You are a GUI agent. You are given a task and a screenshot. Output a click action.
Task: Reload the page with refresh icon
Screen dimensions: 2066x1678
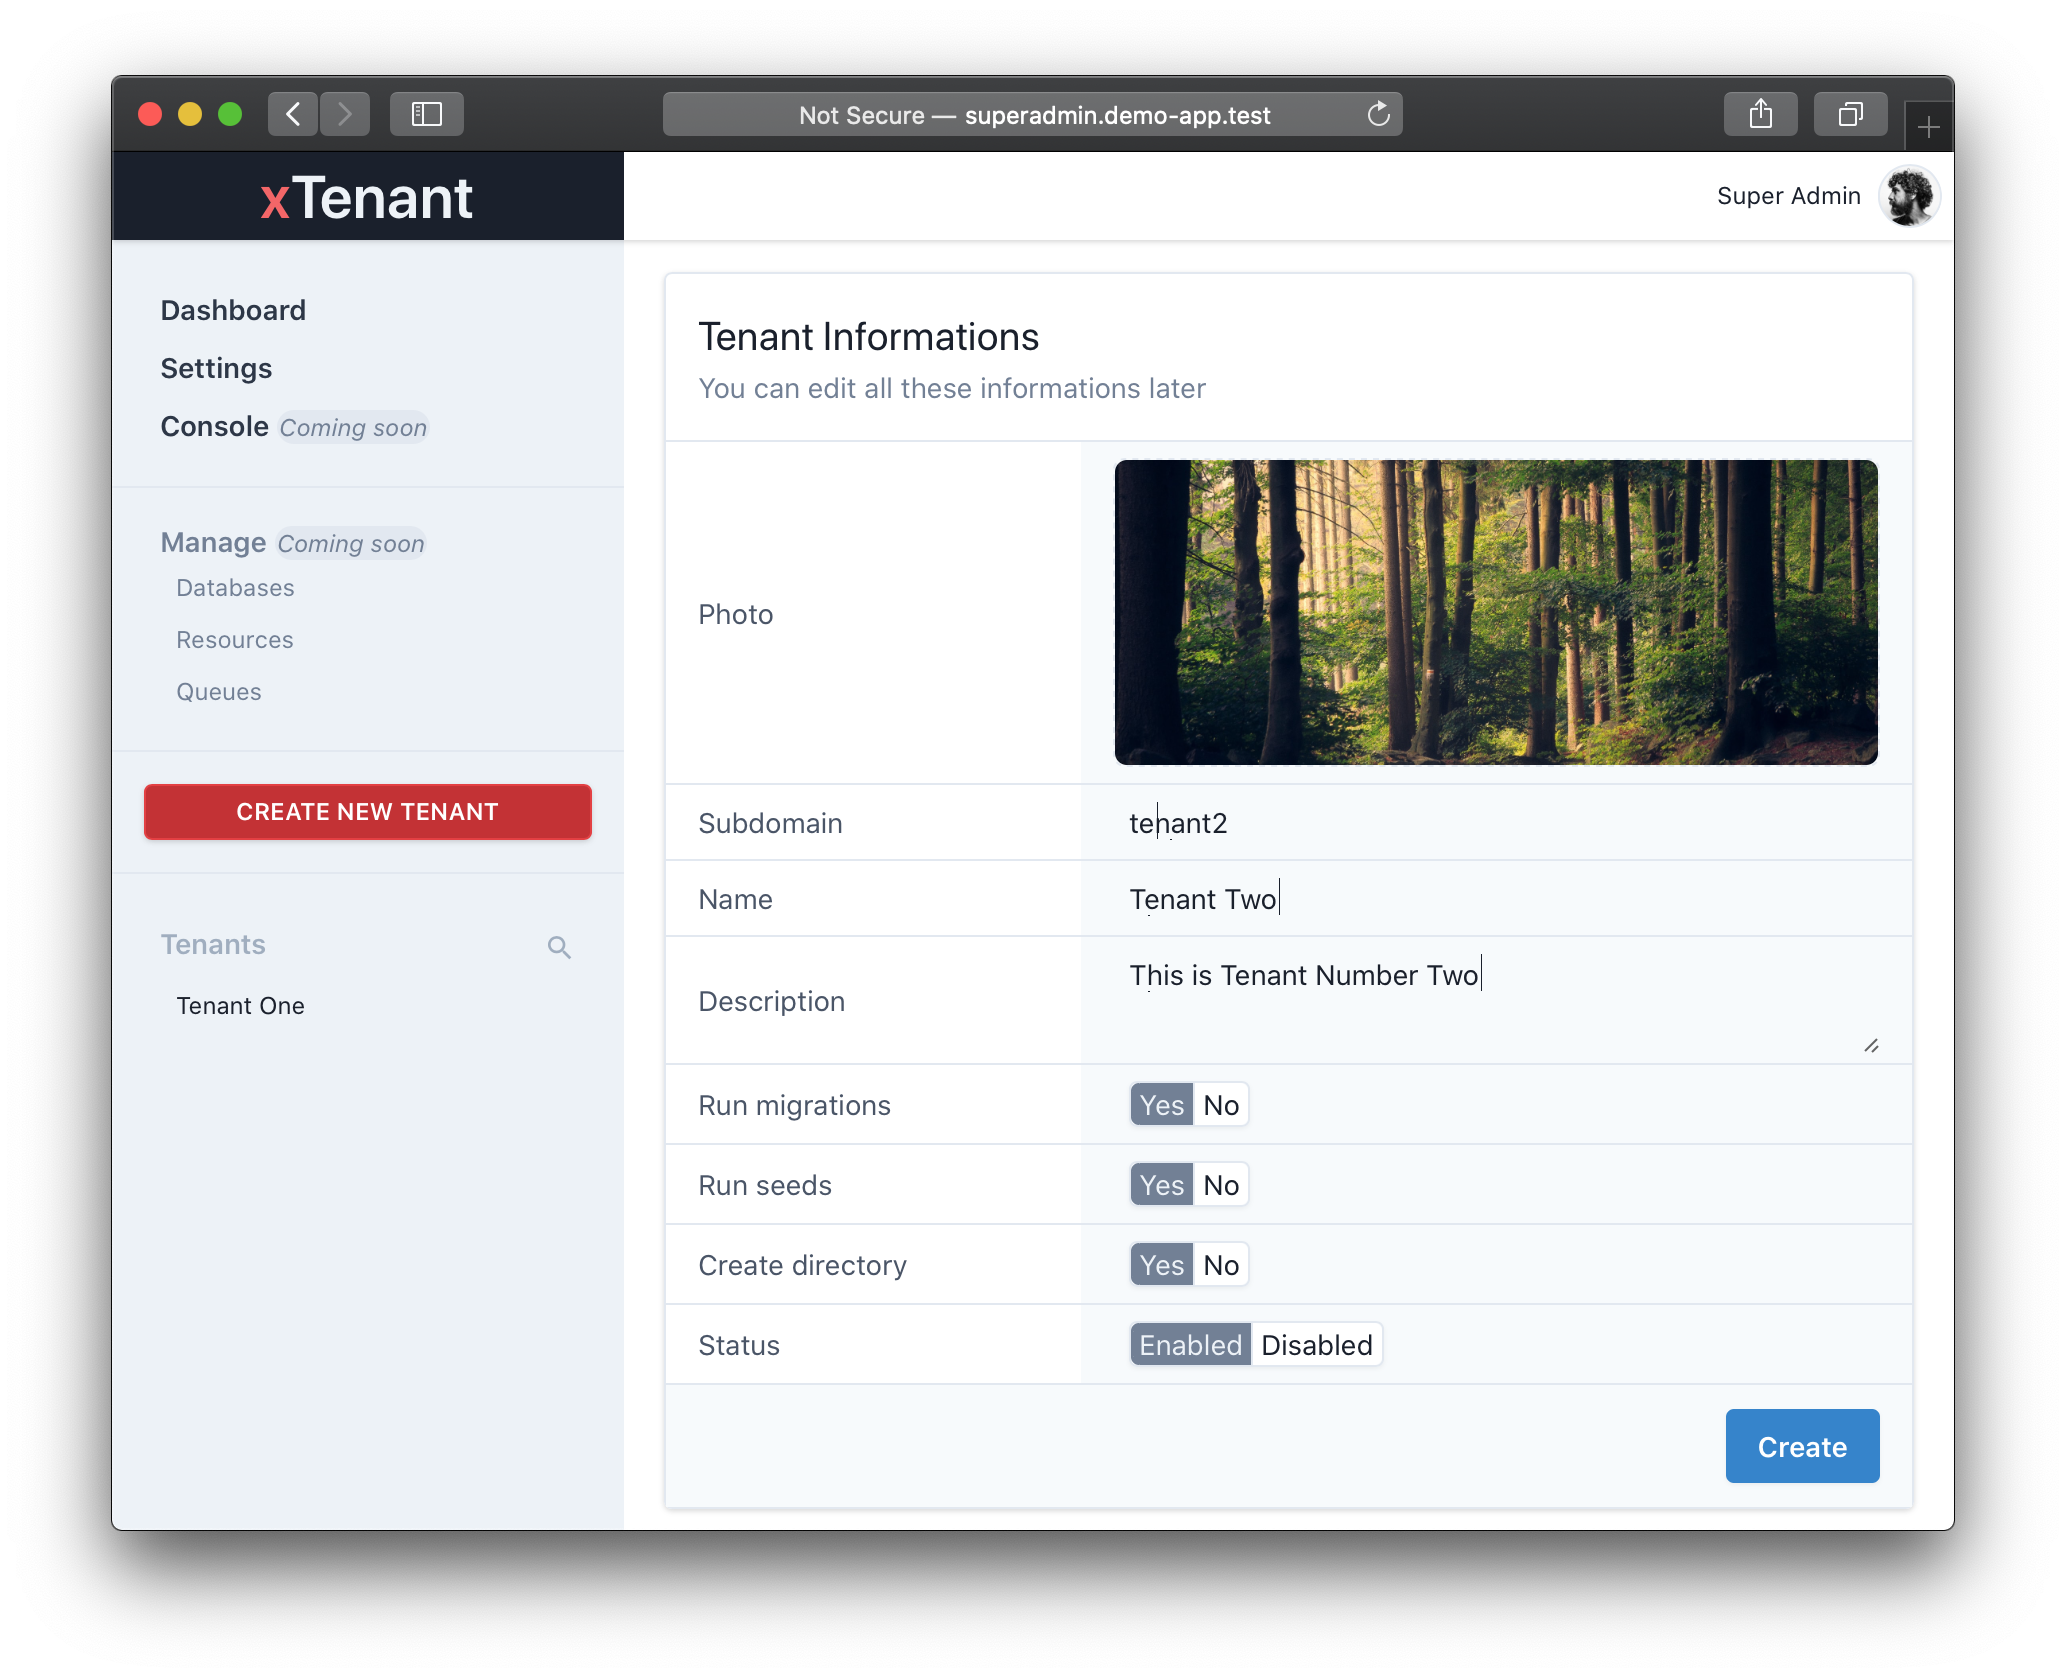click(1378, 115)
